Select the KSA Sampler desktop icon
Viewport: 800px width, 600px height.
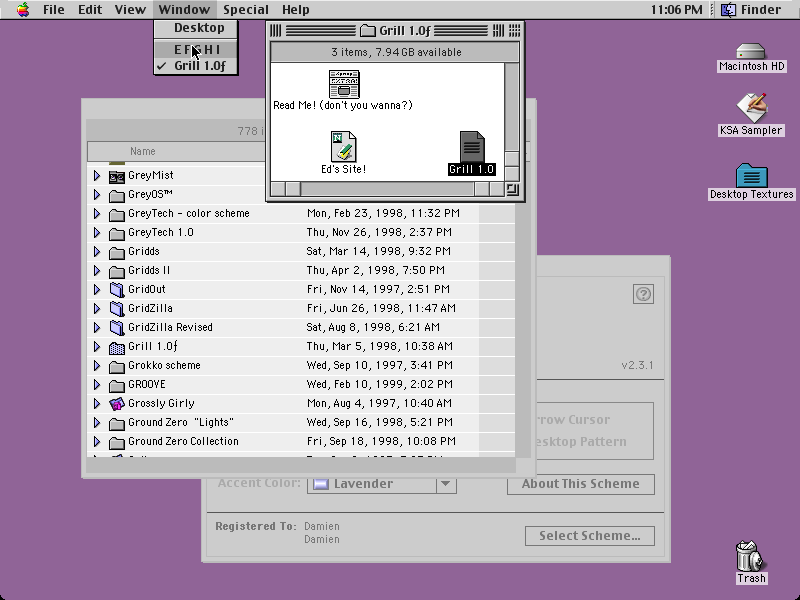(751, 108)
